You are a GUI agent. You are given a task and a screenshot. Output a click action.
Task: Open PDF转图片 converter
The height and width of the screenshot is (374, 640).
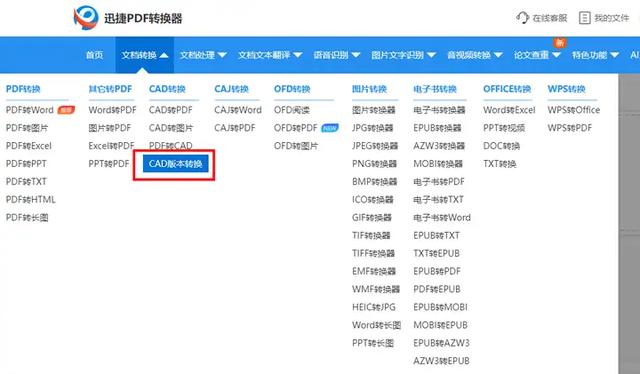27,128
